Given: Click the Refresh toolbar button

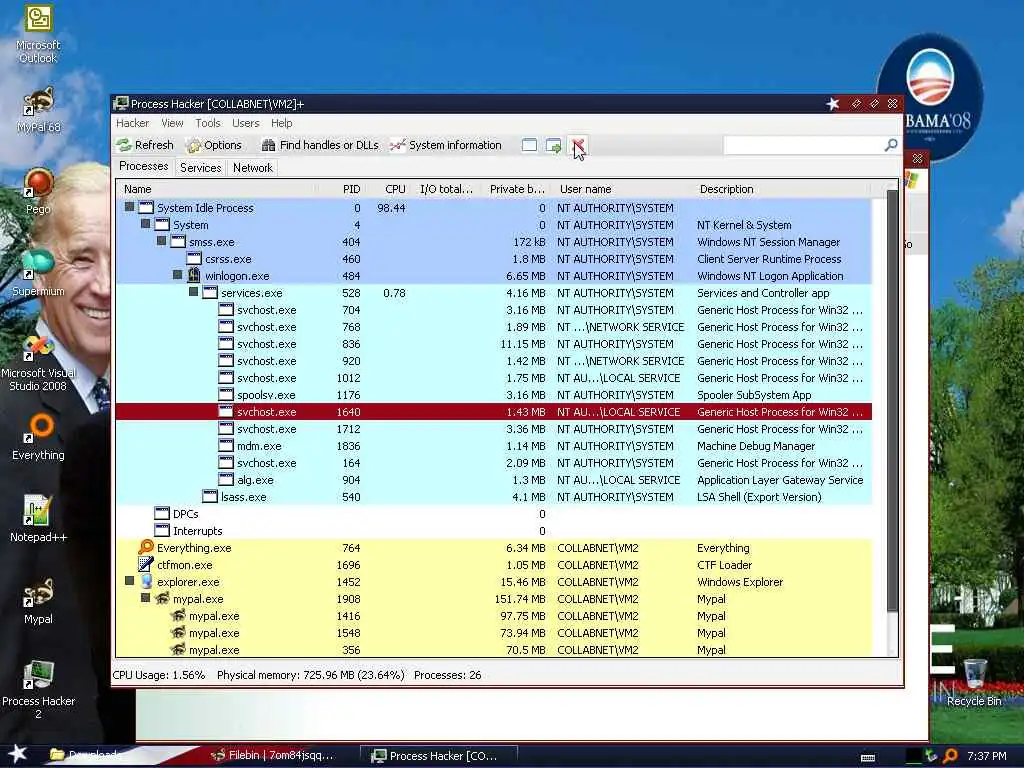Looking at the screenshot, I should (x=145, y=145).
